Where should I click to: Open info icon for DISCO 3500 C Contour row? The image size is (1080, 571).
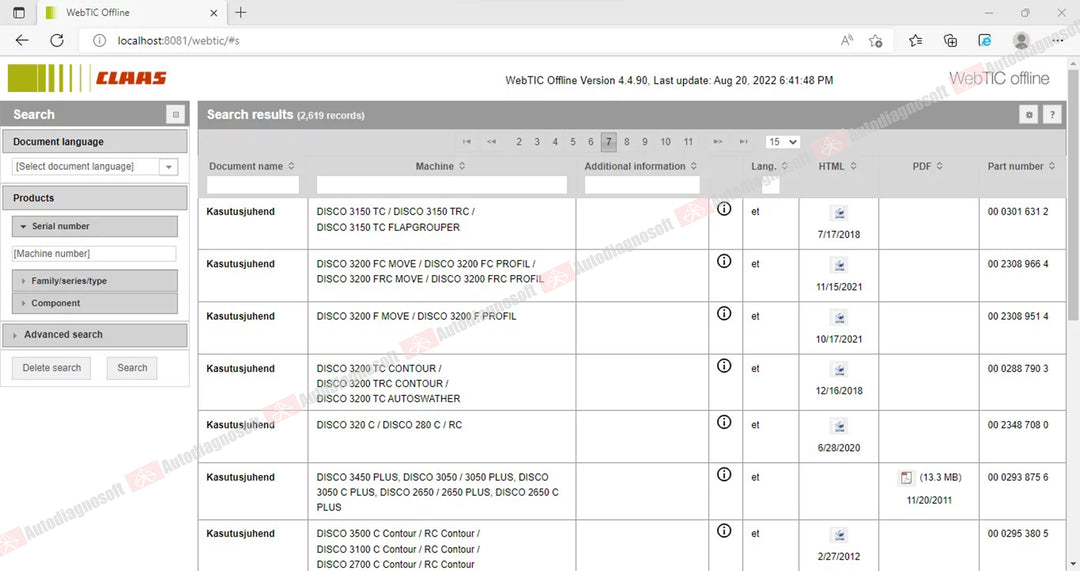[x=724, y=531]
